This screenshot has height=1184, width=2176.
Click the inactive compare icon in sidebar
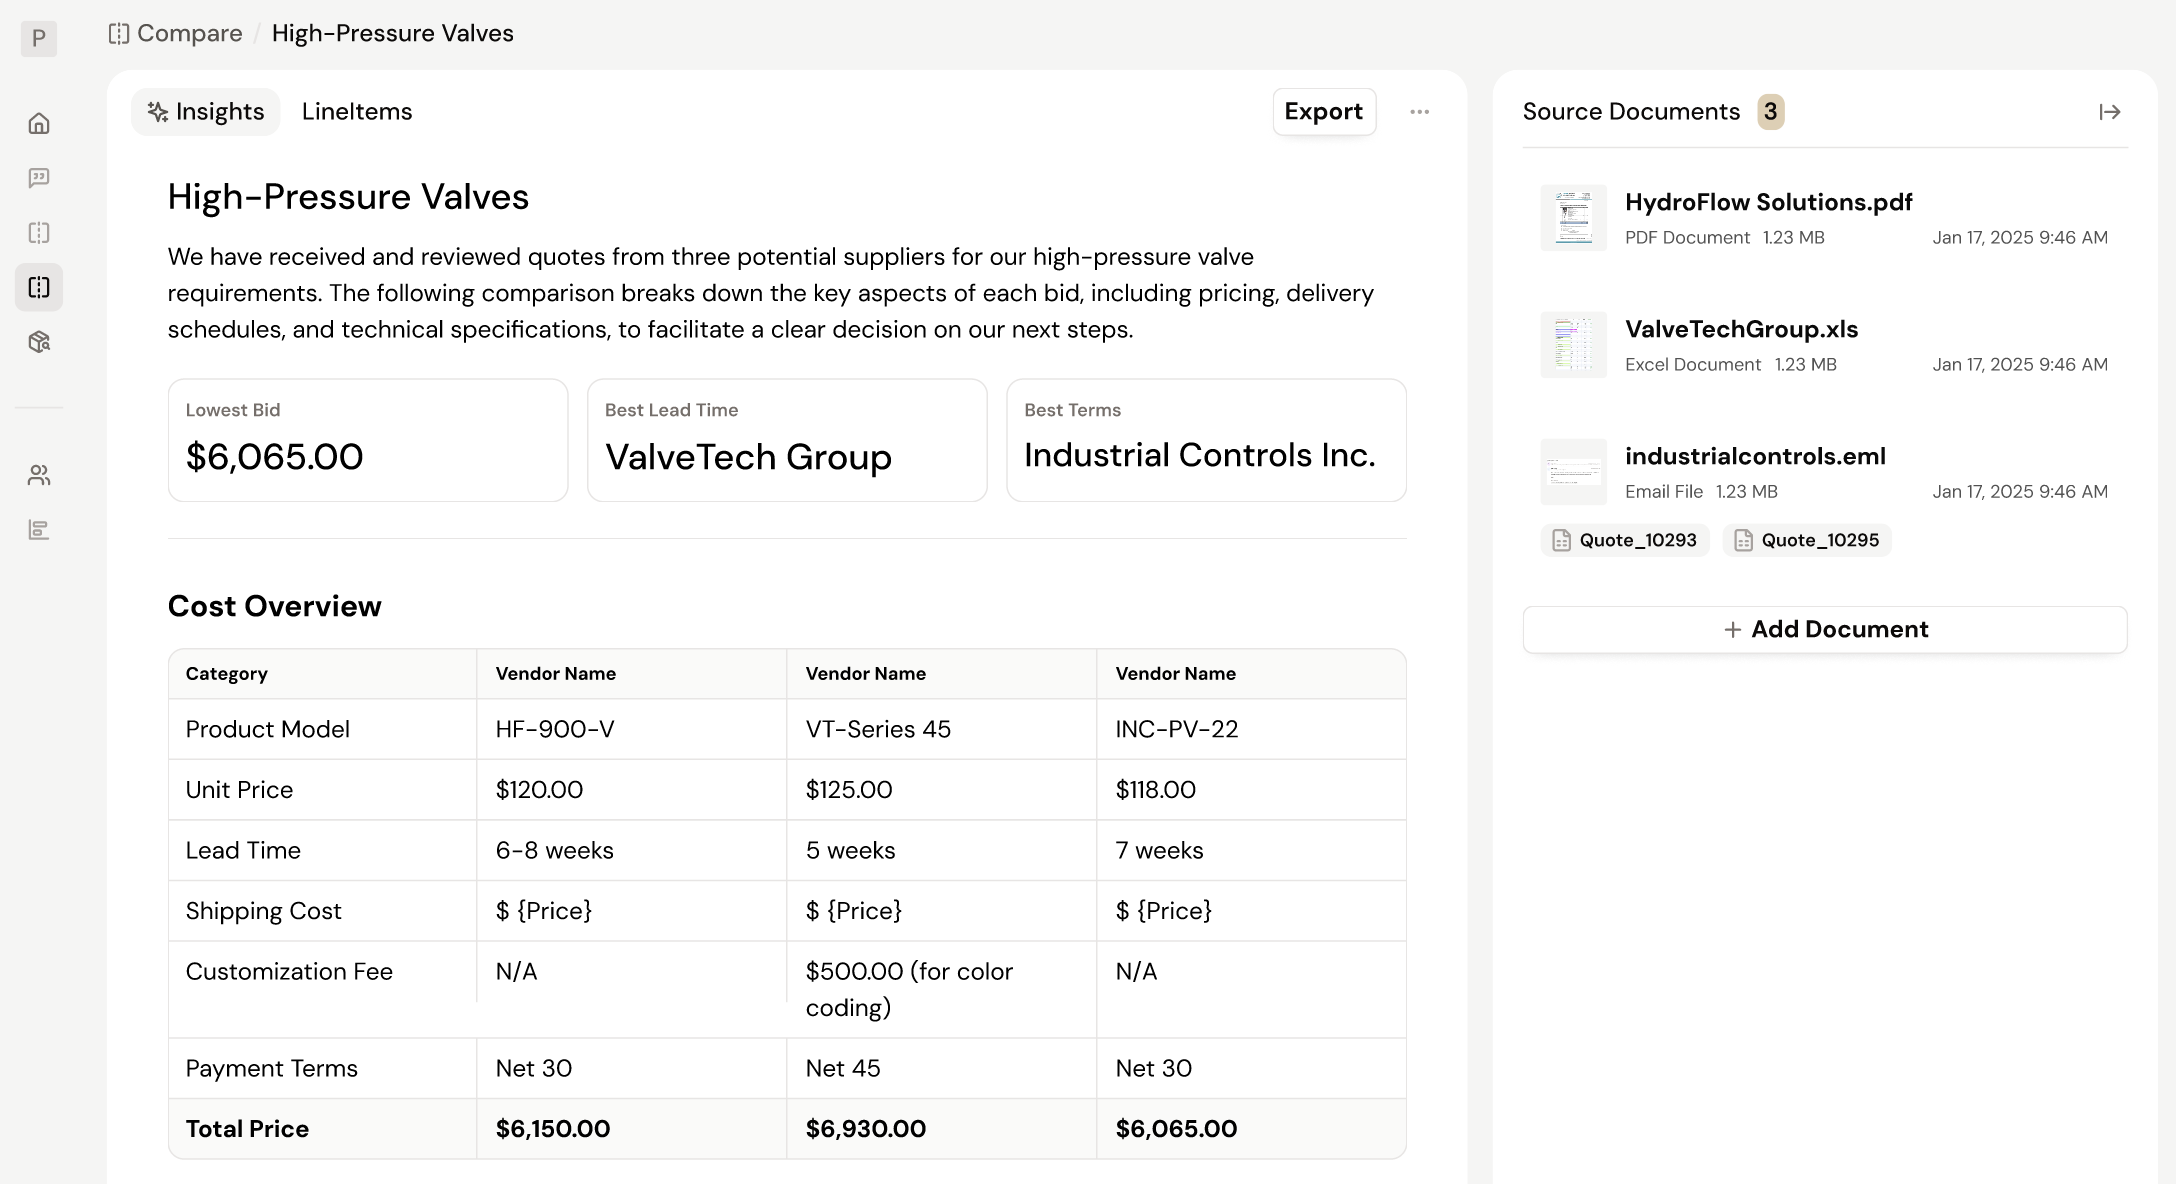click(39, 233)
